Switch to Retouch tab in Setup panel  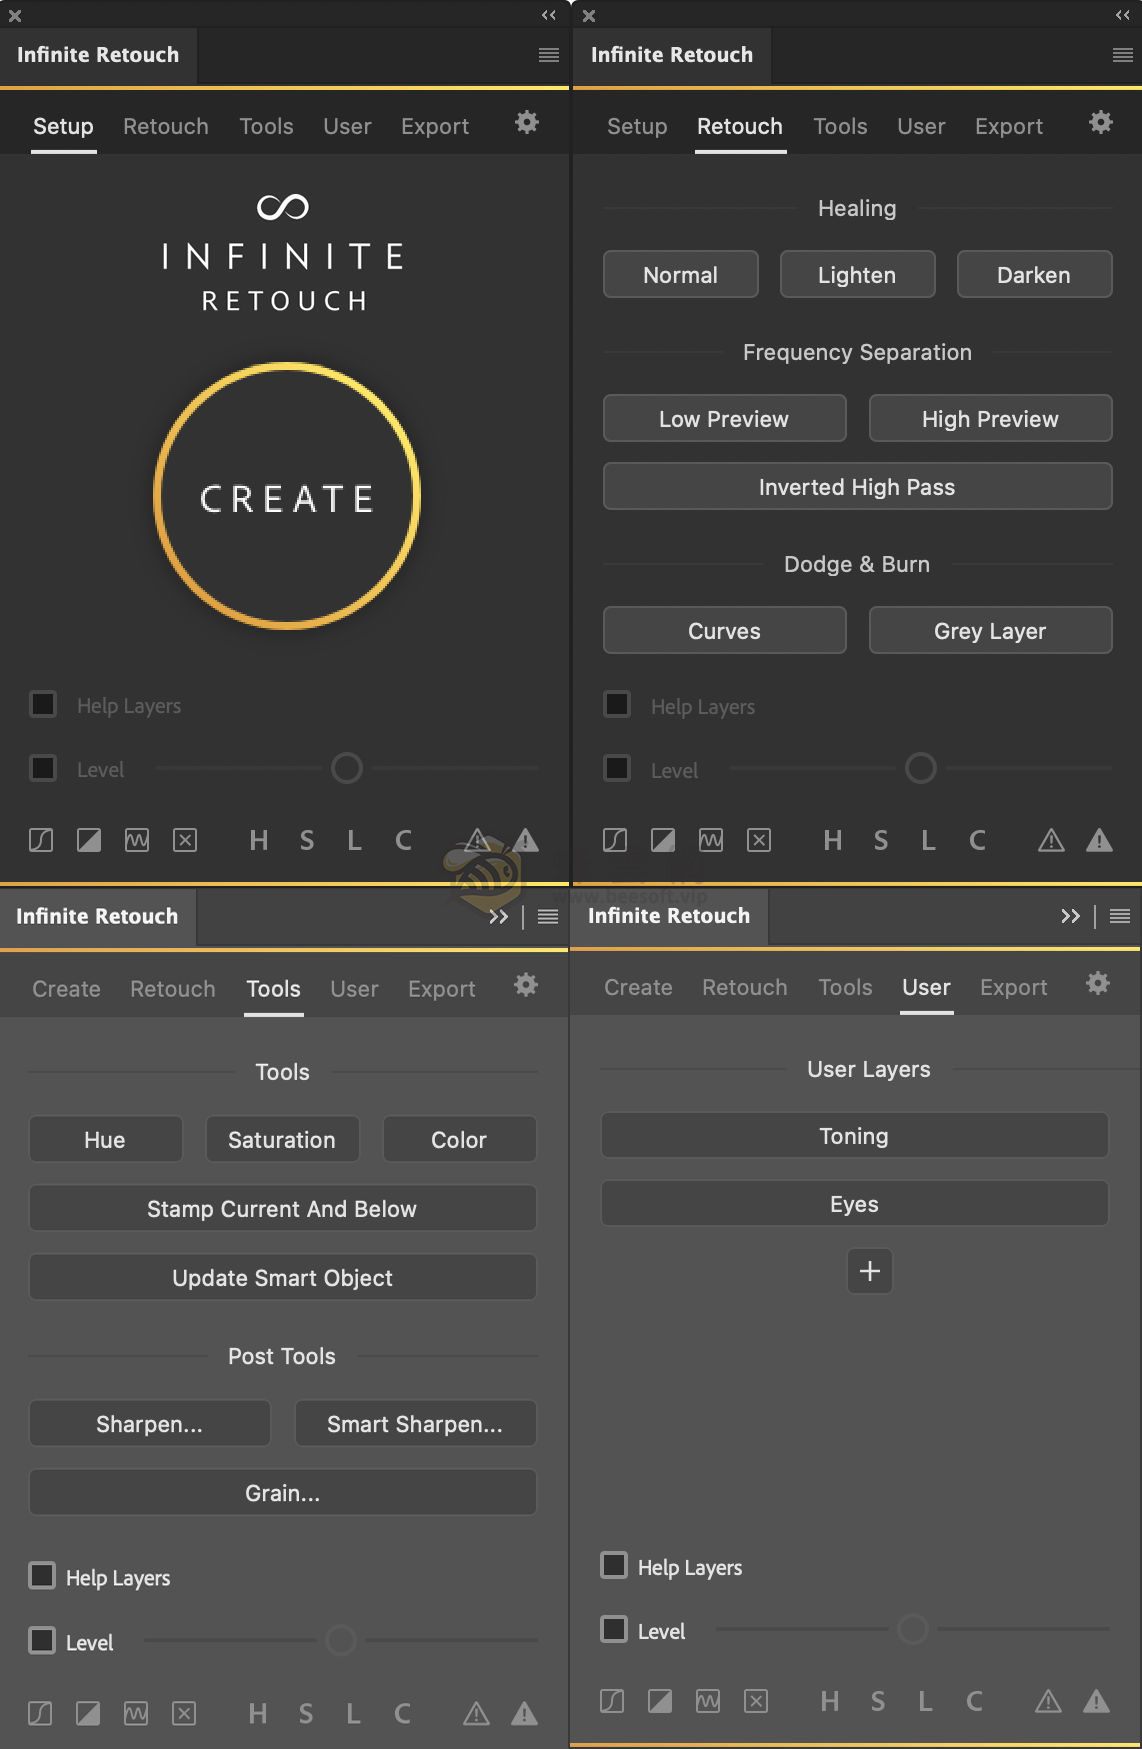point(166,126)
